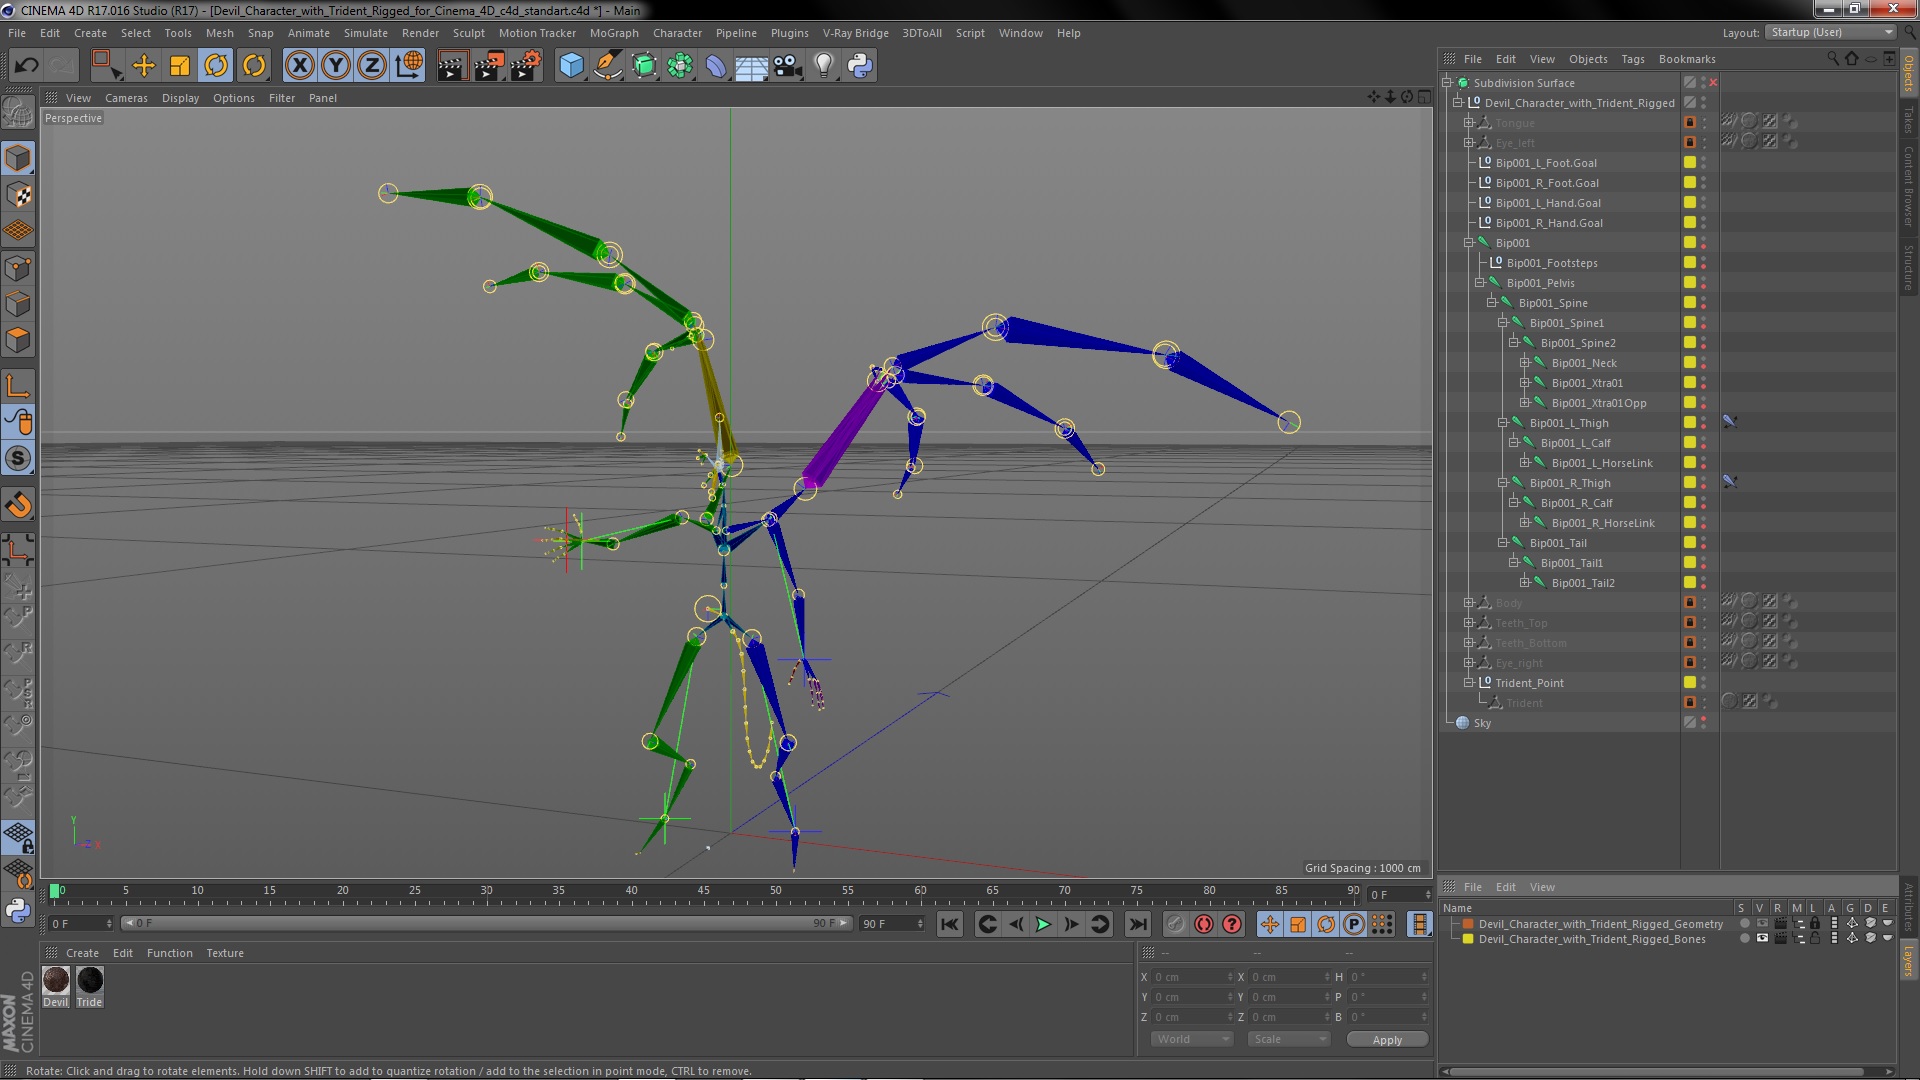The image size is (1920, 1080).
Task: Collapse Bip001_L_Thigh tree node
Action: (1502, 423)
